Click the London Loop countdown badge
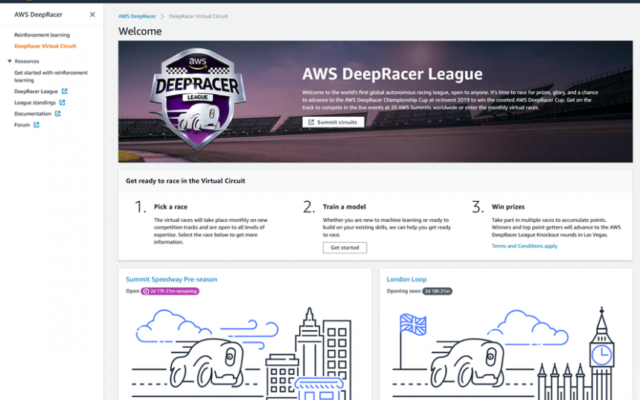The height and width of the screenshot is (400, 640). tap(437, 291)
